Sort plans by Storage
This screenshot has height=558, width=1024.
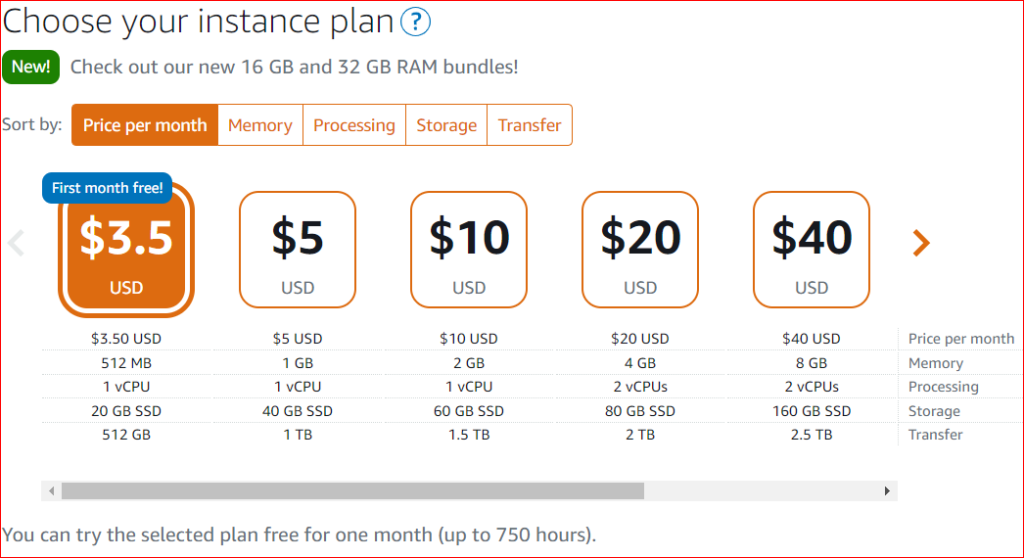446,125
